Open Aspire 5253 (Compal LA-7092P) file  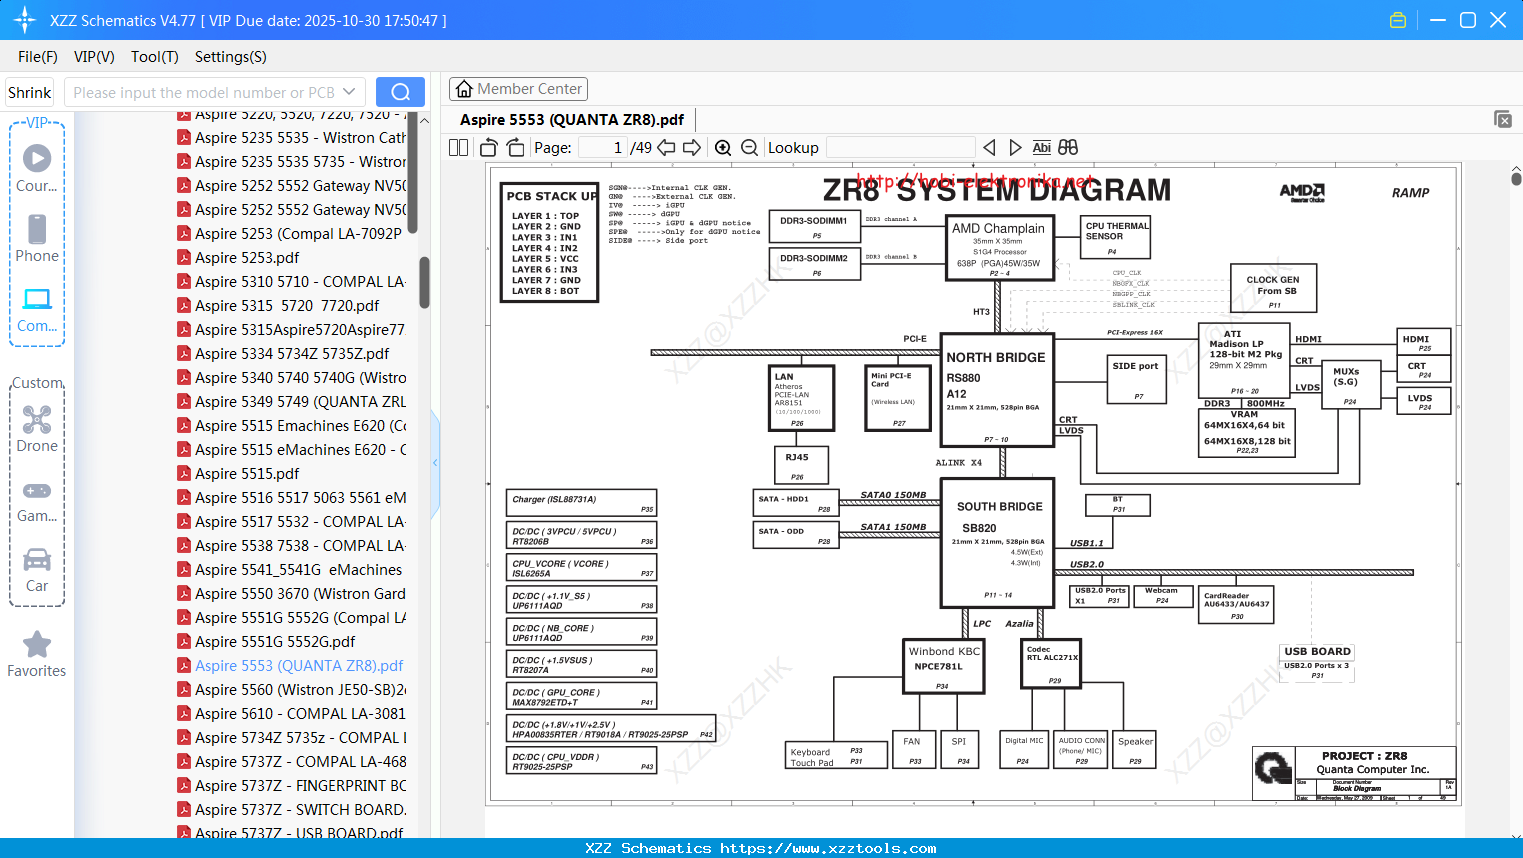(290, 234)
